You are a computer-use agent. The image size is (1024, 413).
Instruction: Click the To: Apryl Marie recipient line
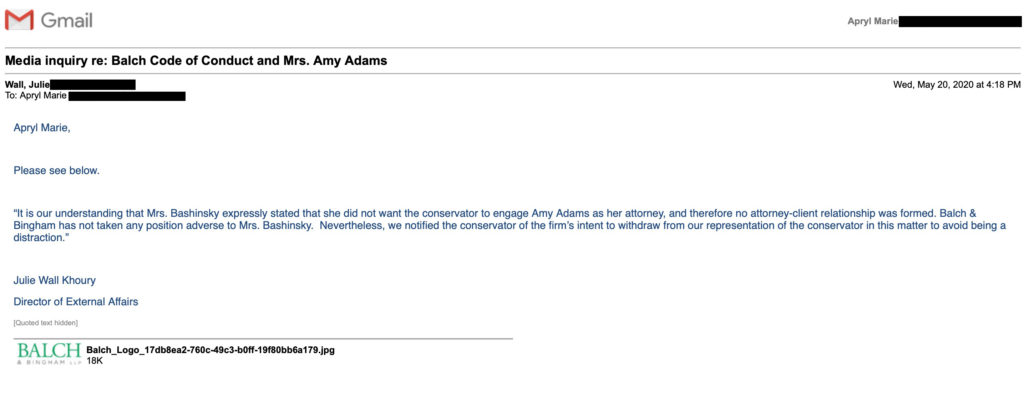coord(36,96)
